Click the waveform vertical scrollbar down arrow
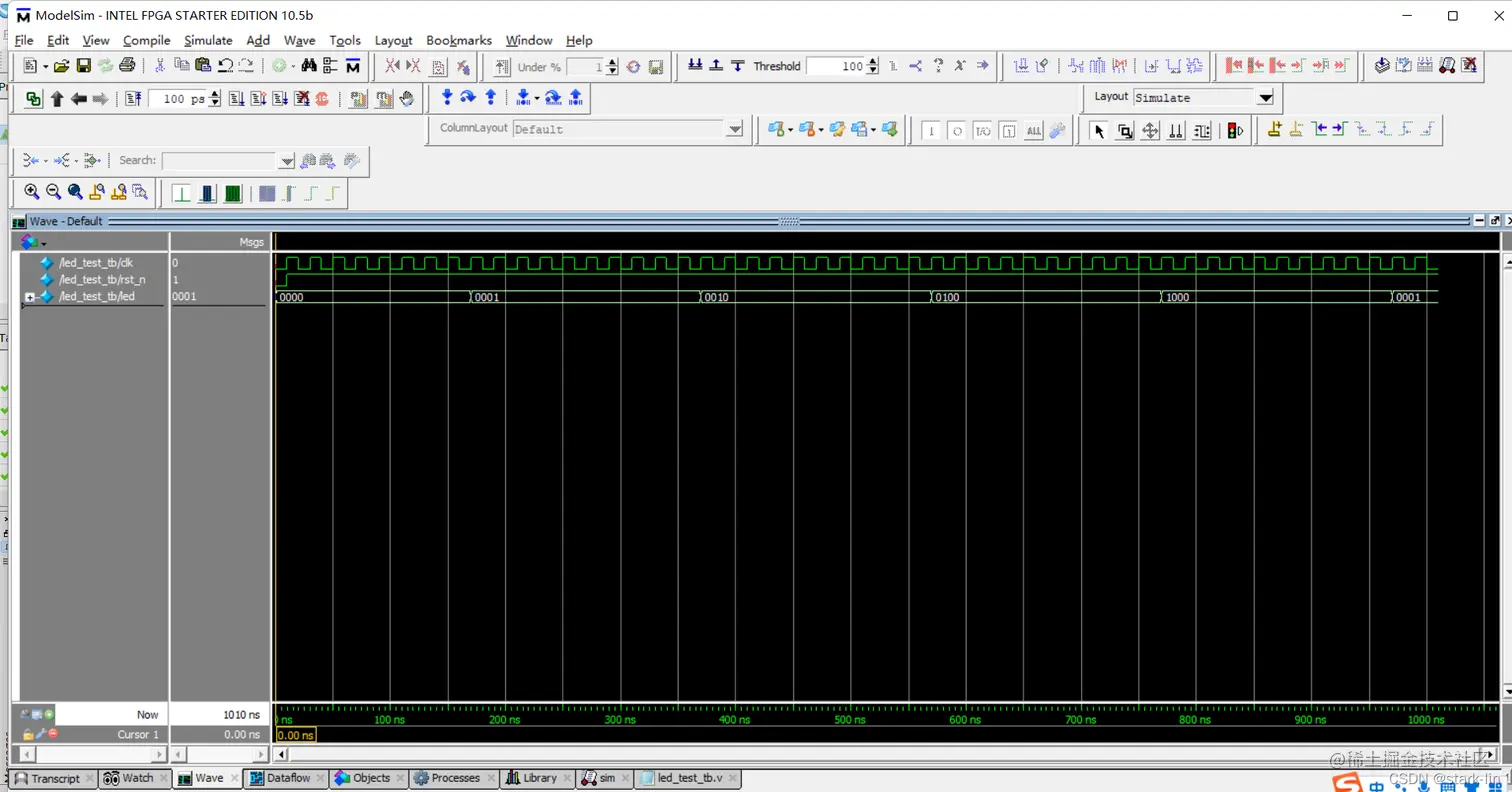1512x792 pixels. coord(1508,692)
